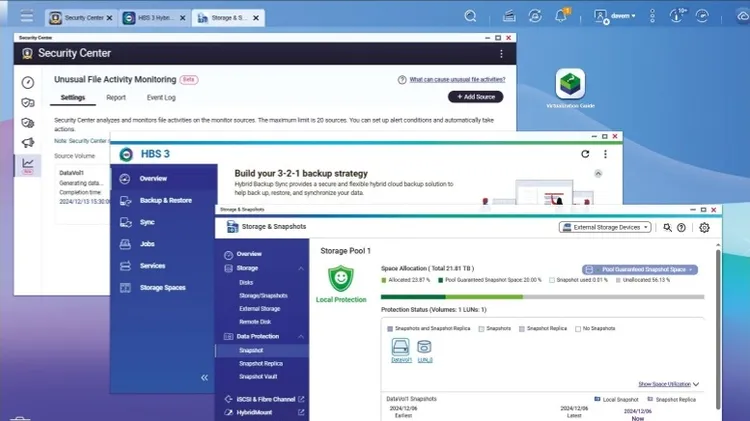
Task: Open the QTS main hamburger menu
Action: tap(27, 17)
